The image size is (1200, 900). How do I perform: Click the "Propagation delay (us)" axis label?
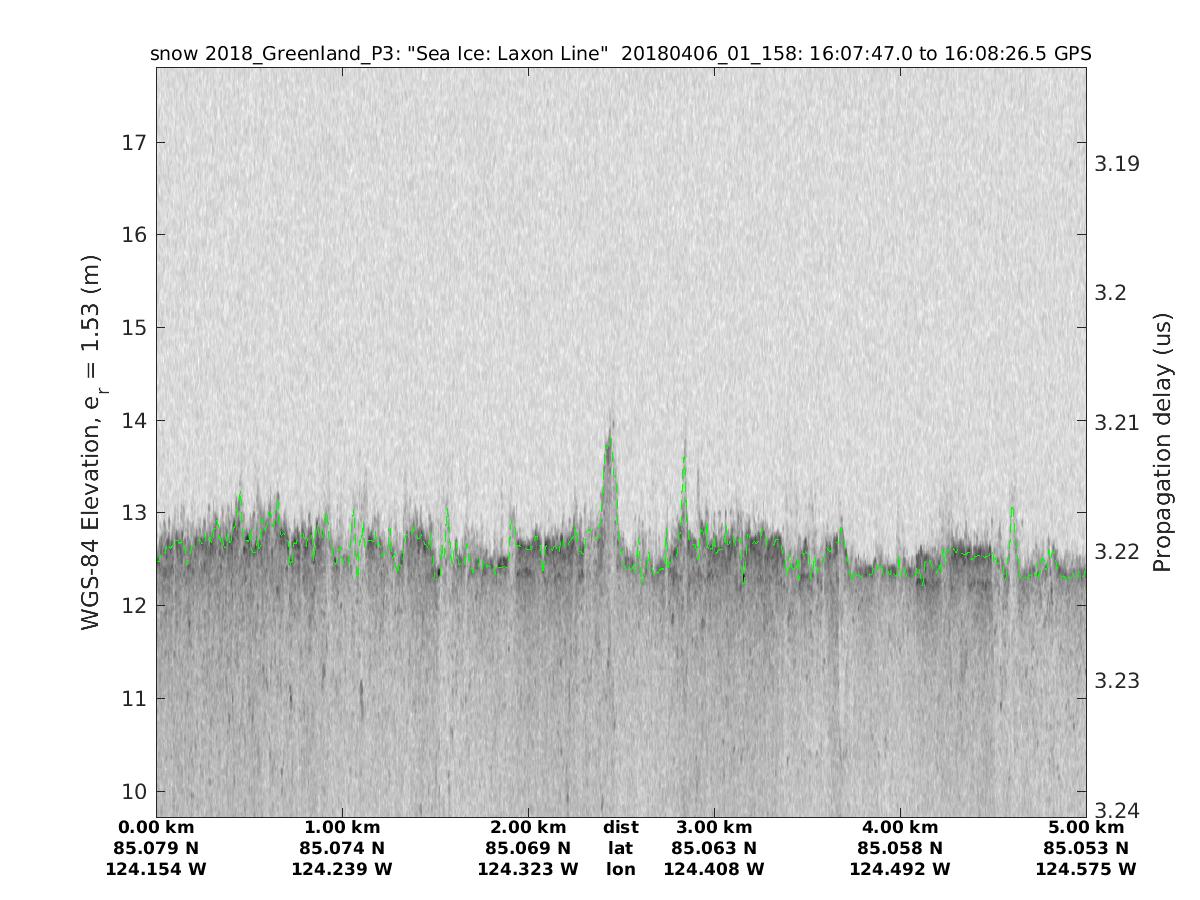point(1161,442)
